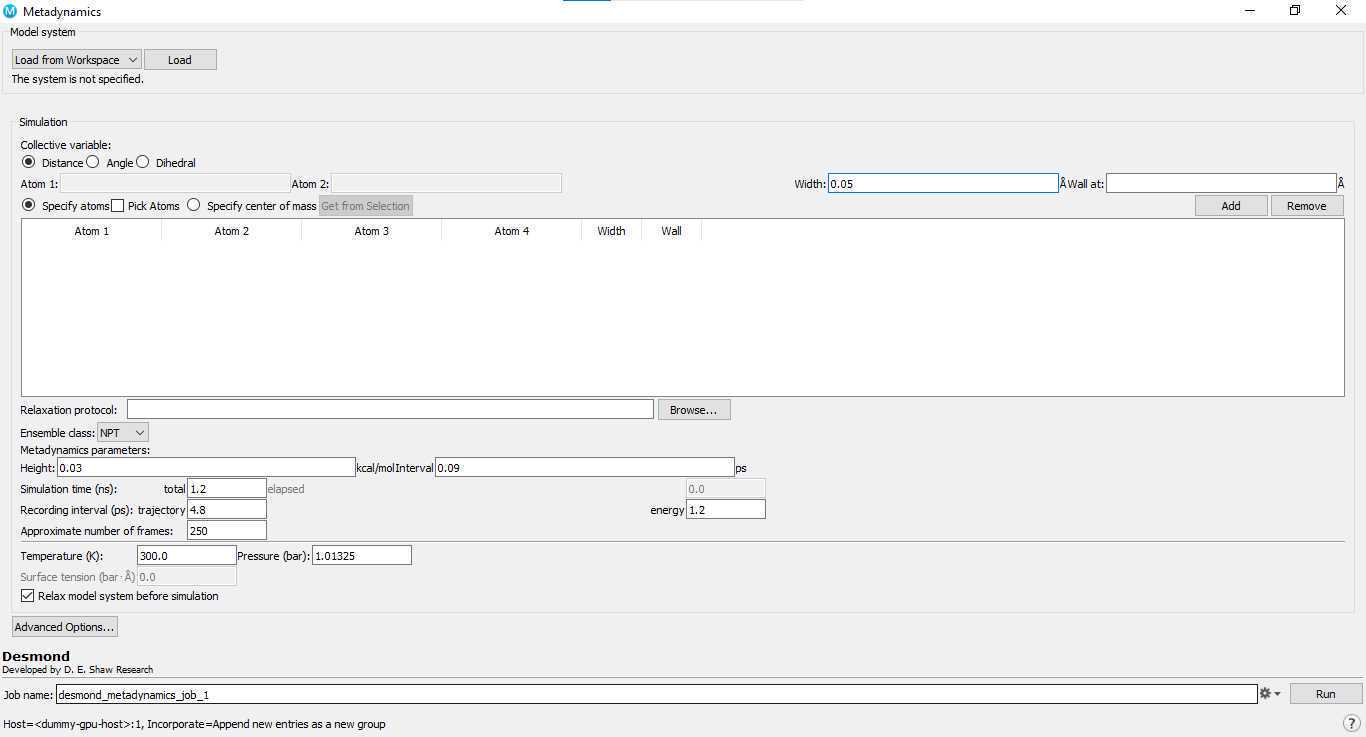Click the Surface tension field
1366x737 pixels.
(187, 577)
